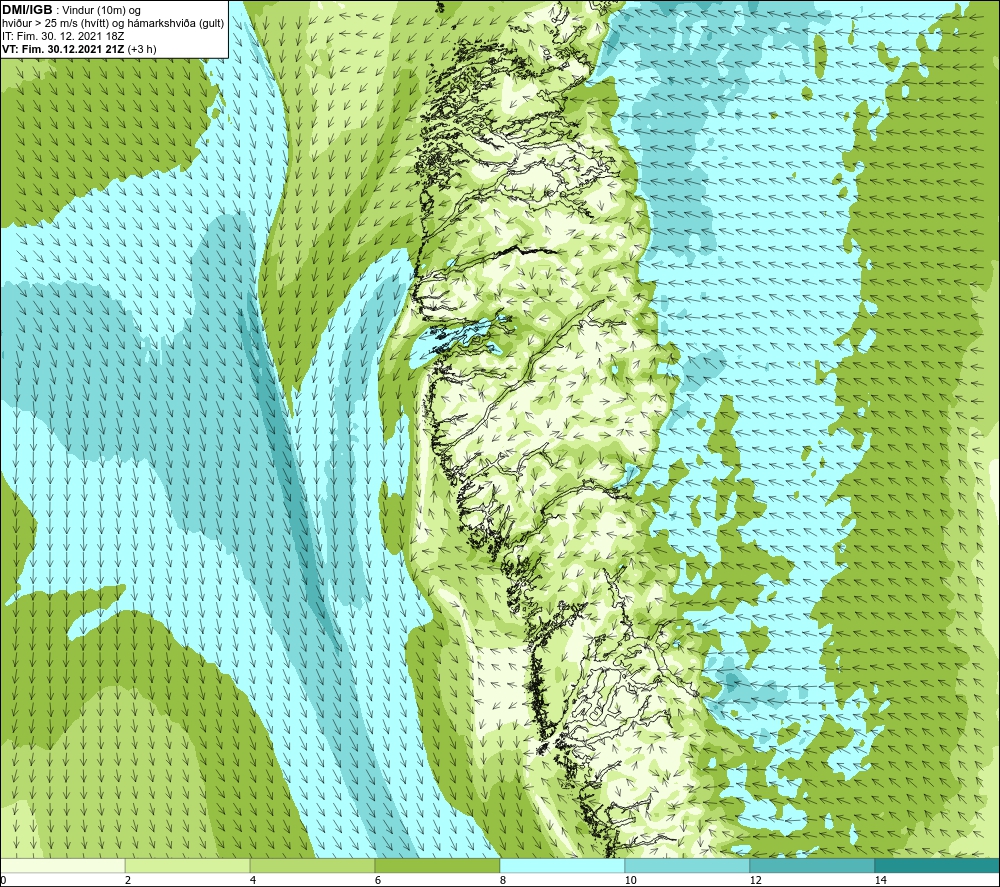
Task: Click the 2–4 m/s light green legend swatch
Action: tap(187, 865)
